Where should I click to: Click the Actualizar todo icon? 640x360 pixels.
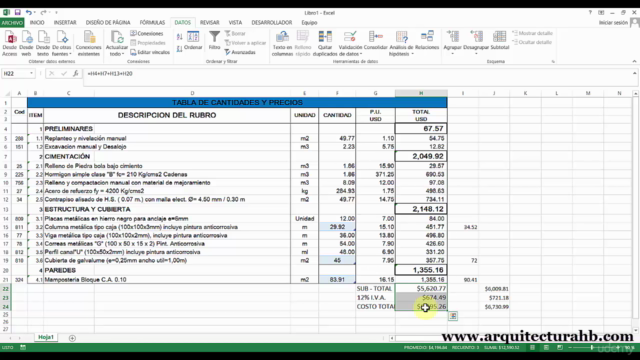117,38
